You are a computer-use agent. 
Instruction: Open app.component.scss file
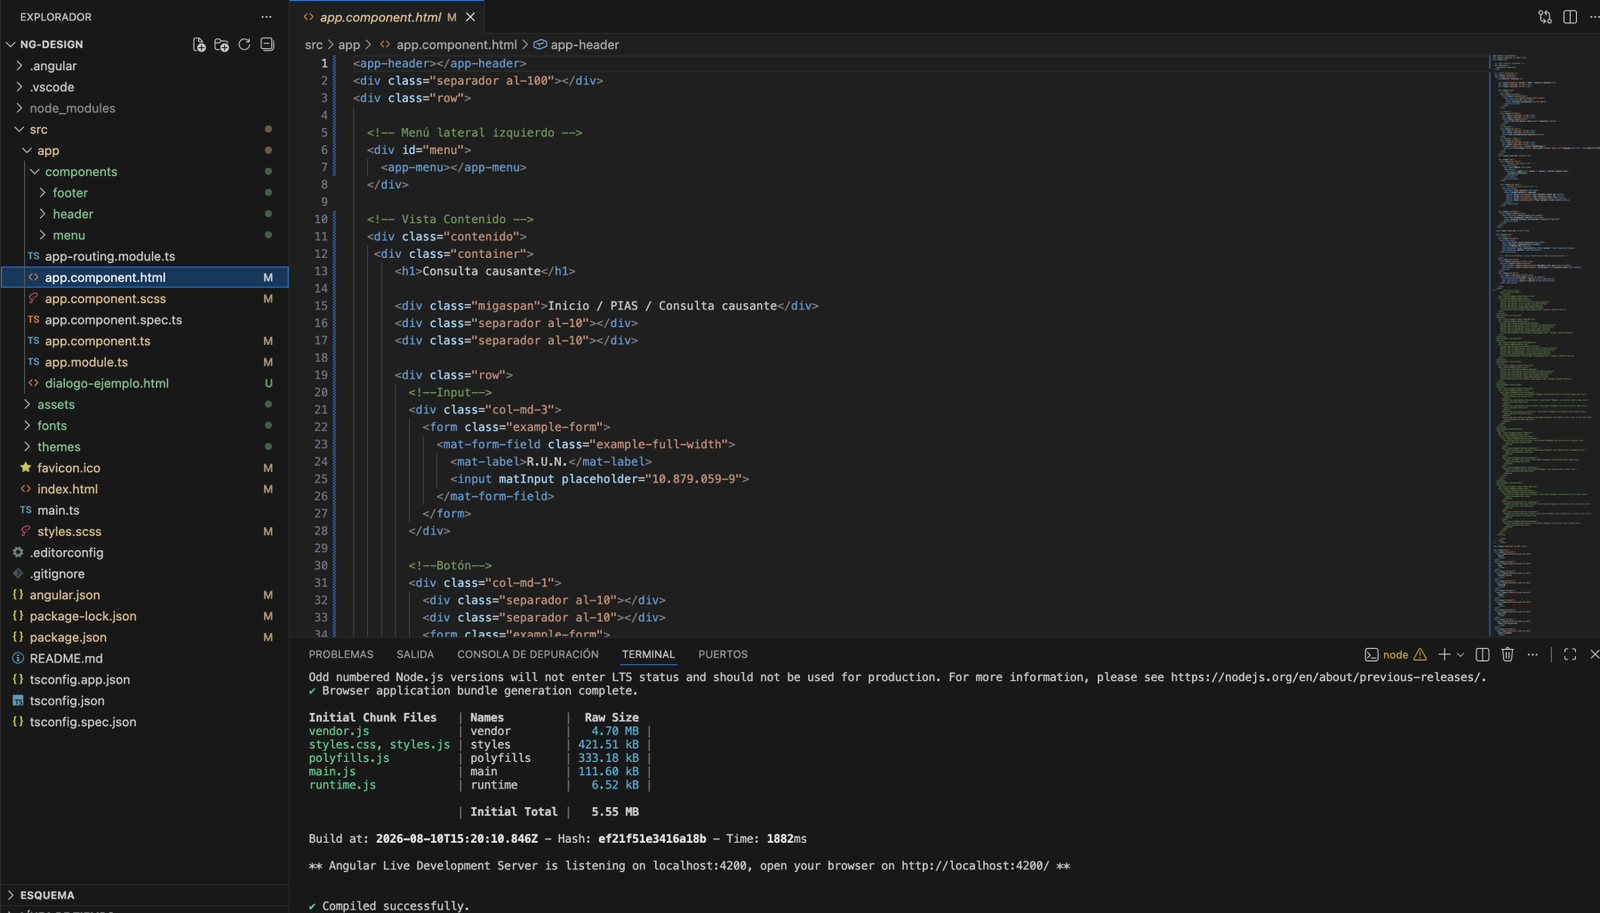pos(144,299)
